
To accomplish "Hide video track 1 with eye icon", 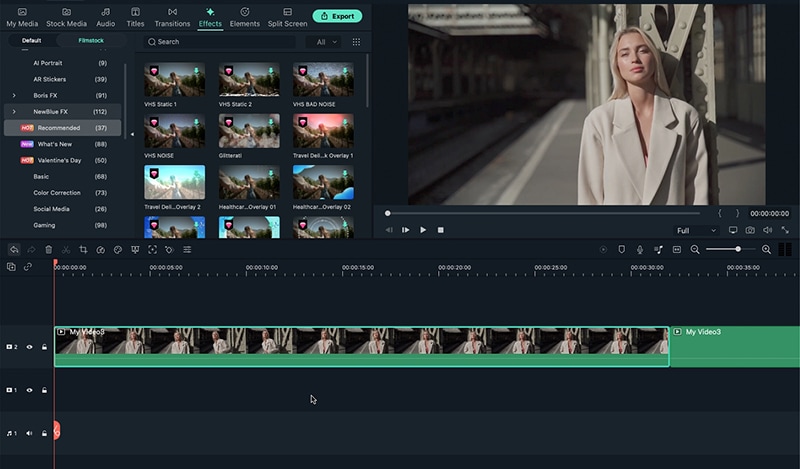I will pyautogui.click(x=30, y=390).
